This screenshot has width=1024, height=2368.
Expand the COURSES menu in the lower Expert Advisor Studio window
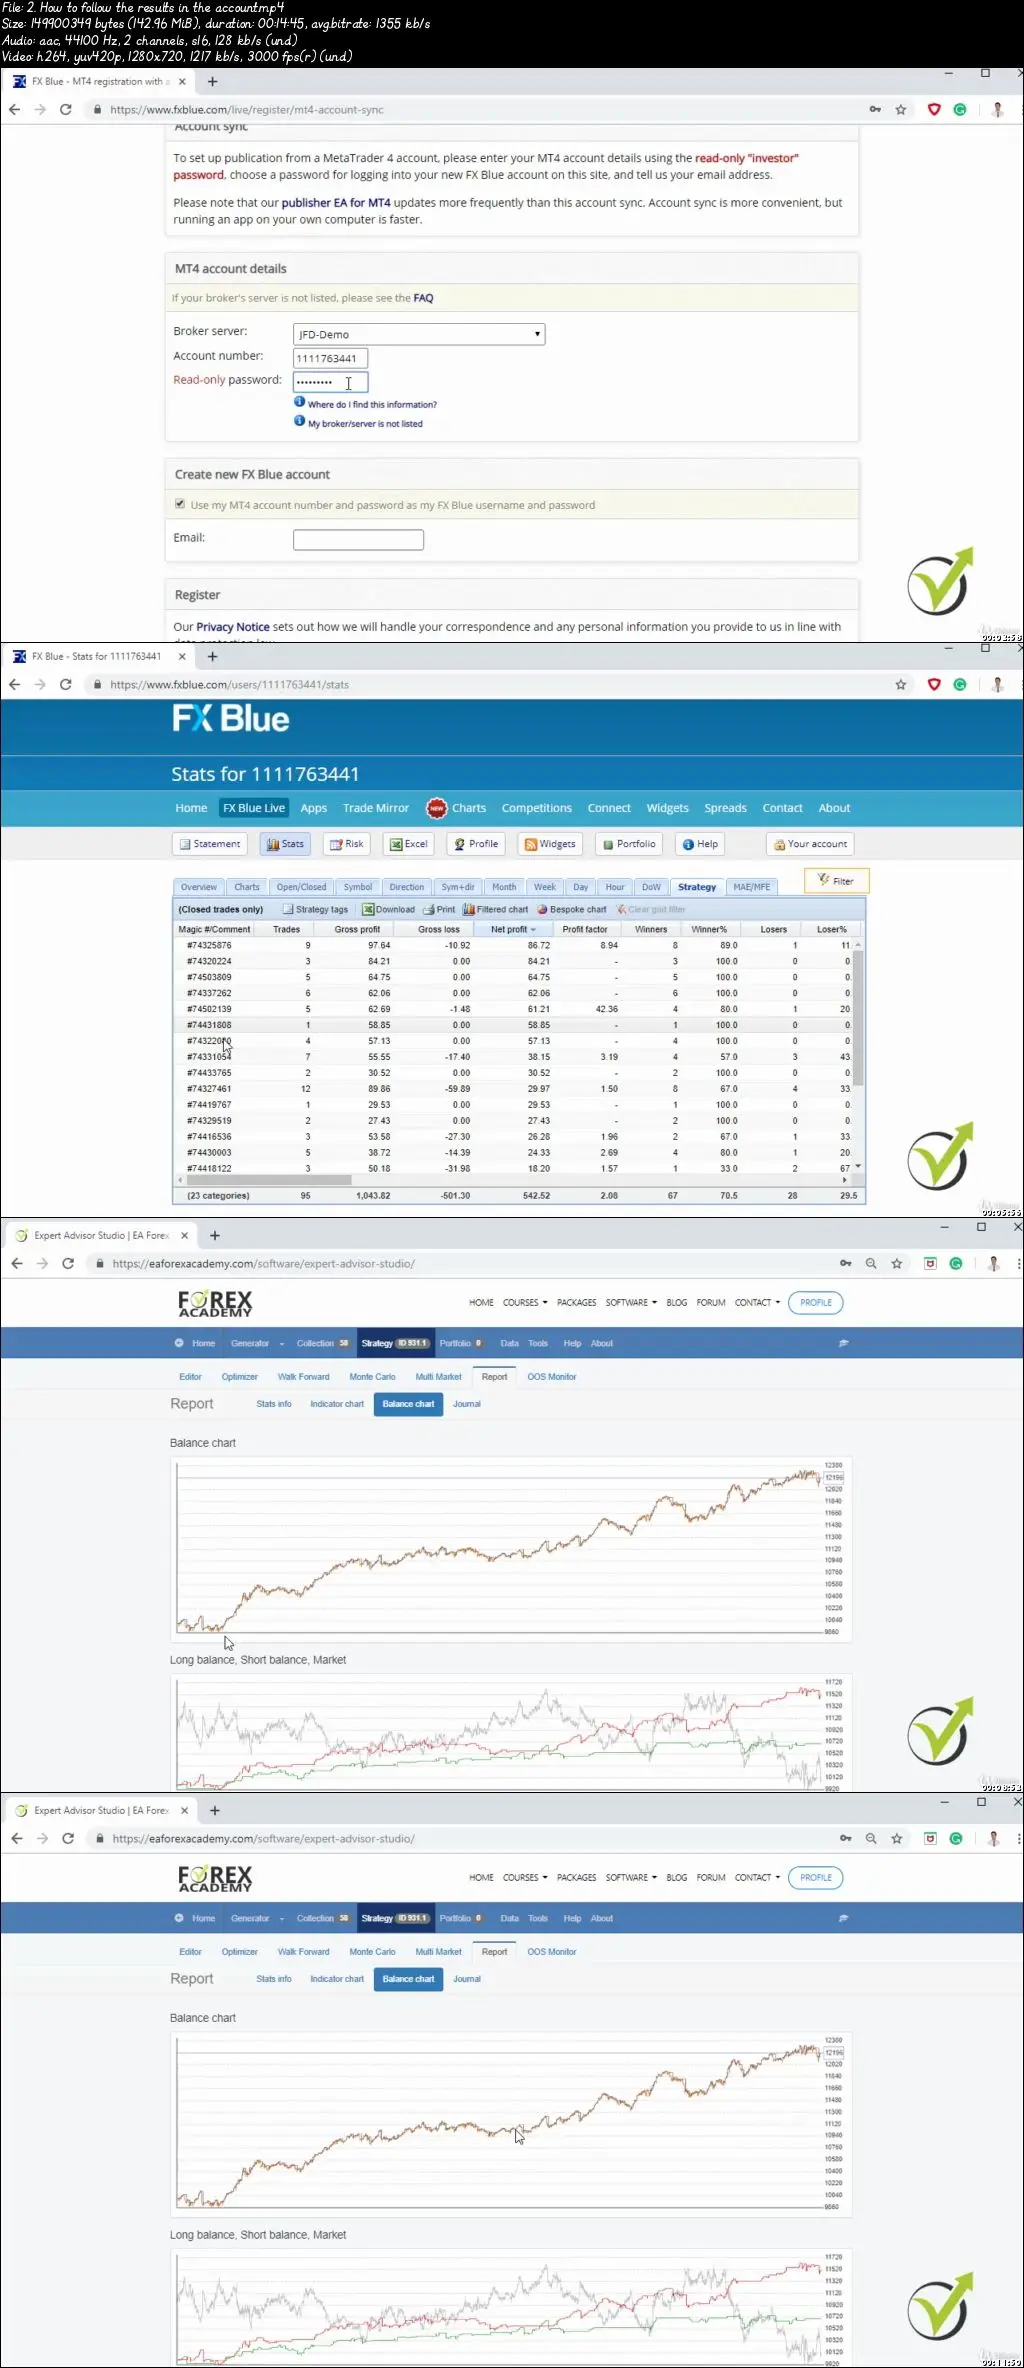tap(525, 1878)
